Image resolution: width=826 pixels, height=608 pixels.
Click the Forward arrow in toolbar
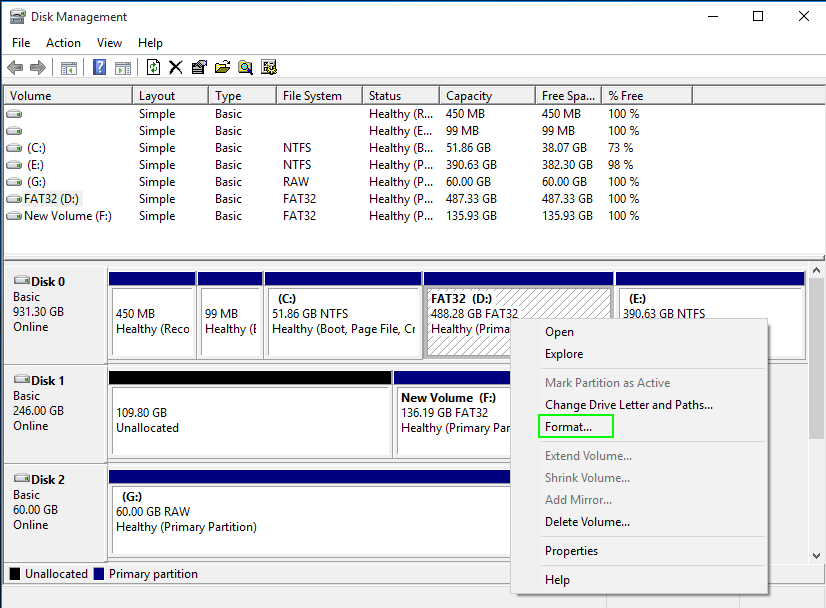[38, 67]
